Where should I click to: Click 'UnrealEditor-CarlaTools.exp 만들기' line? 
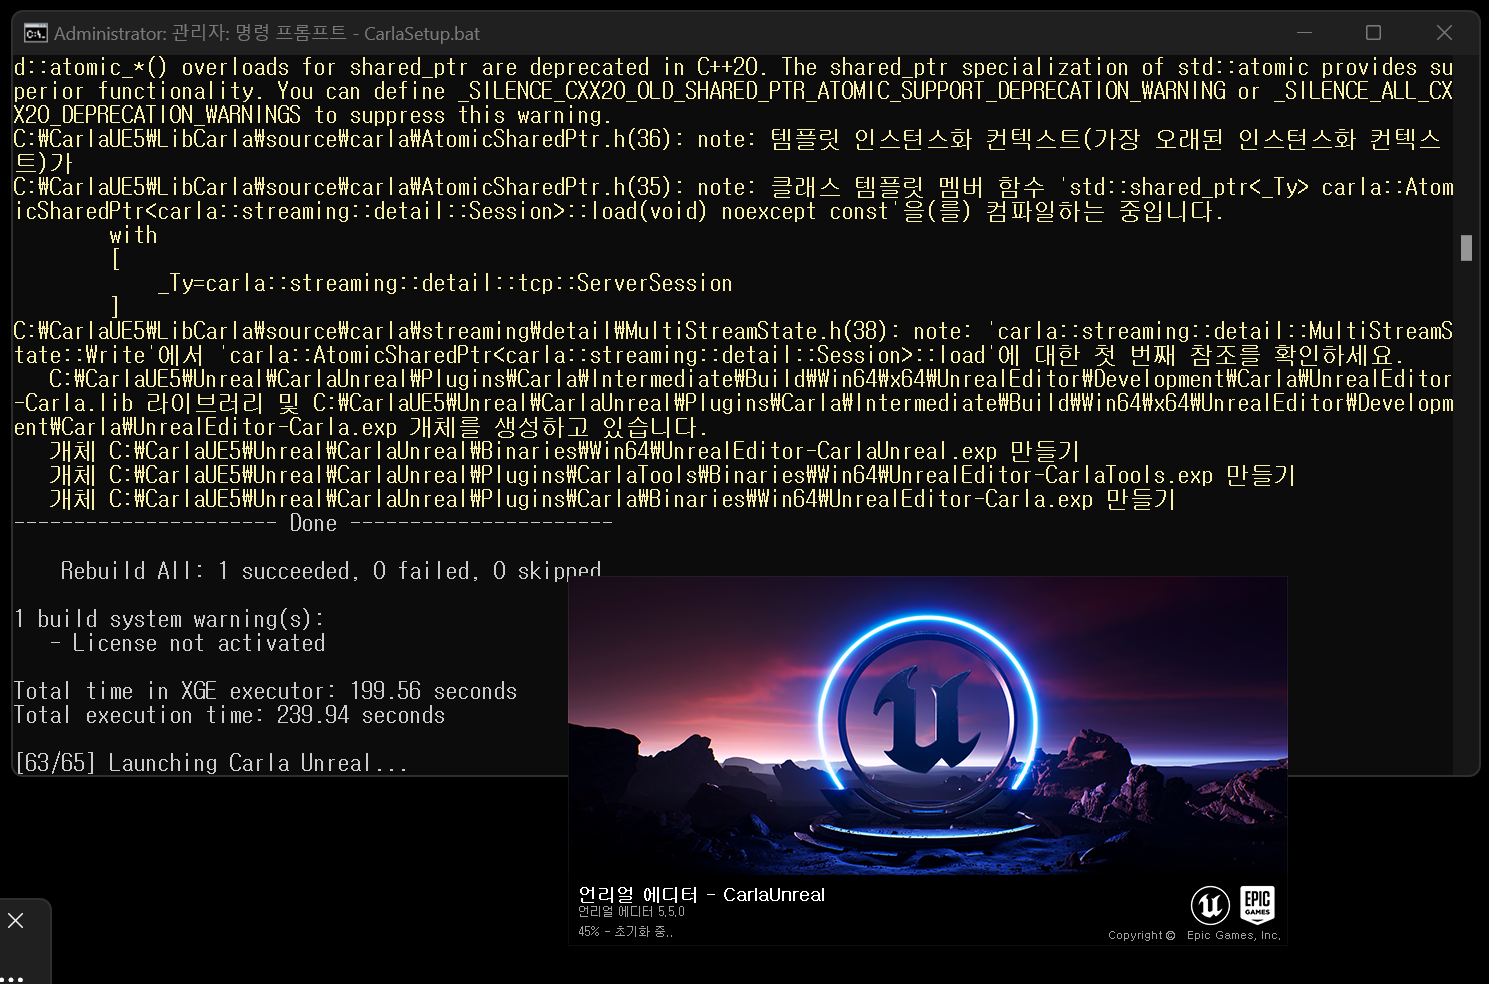[673, 475]
